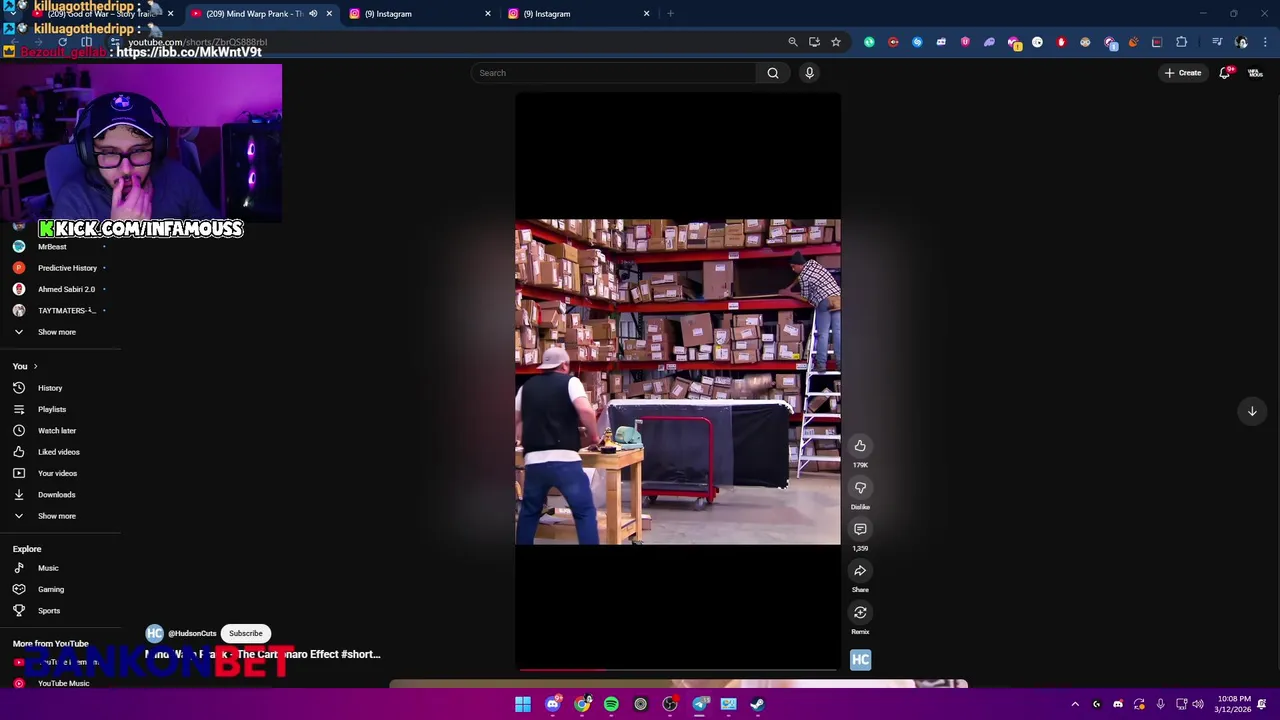Open the comments icon showing 1,259
1280x720 pixels.
[860, 529]
